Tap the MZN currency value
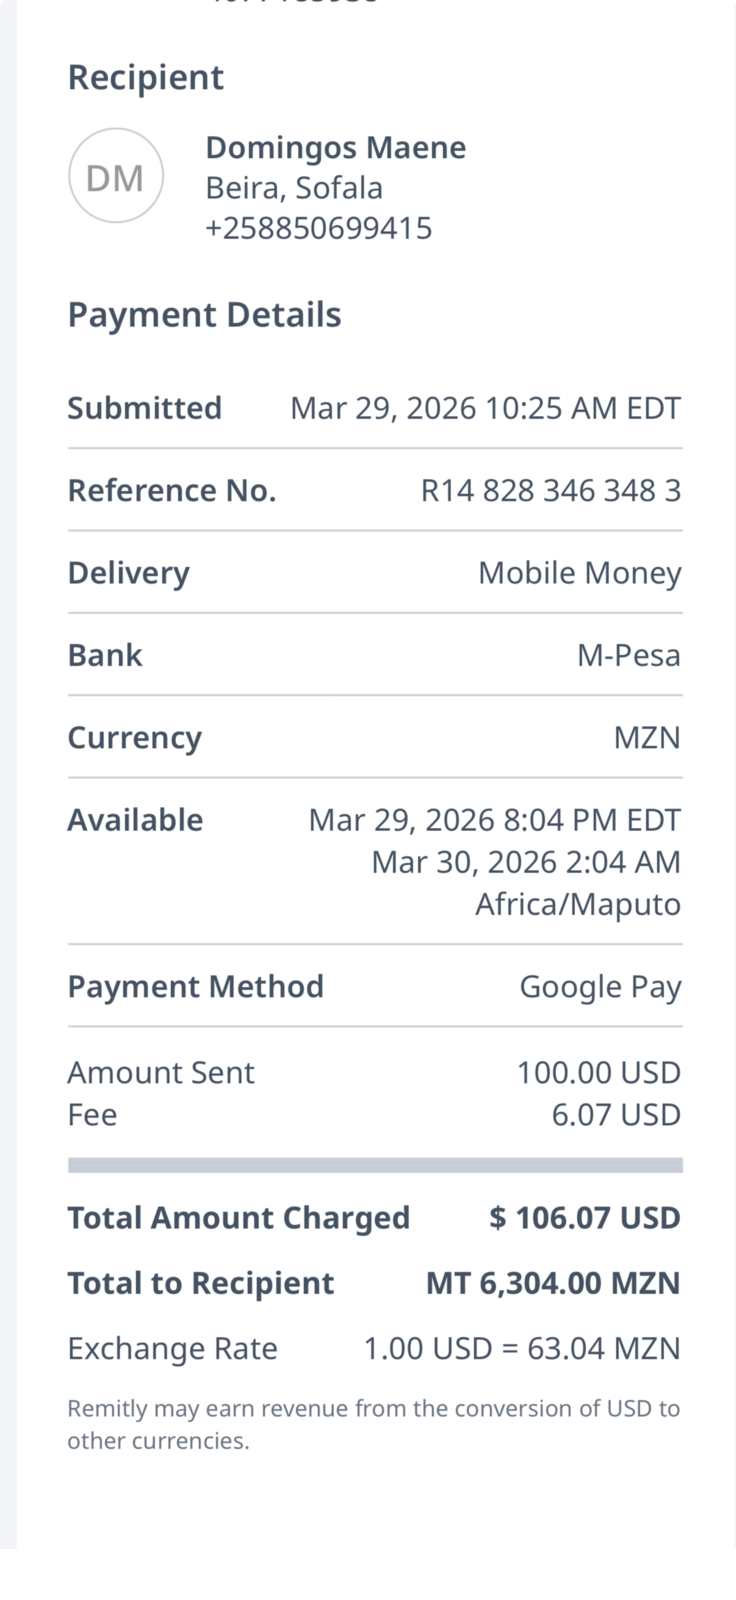 [646, 738]
